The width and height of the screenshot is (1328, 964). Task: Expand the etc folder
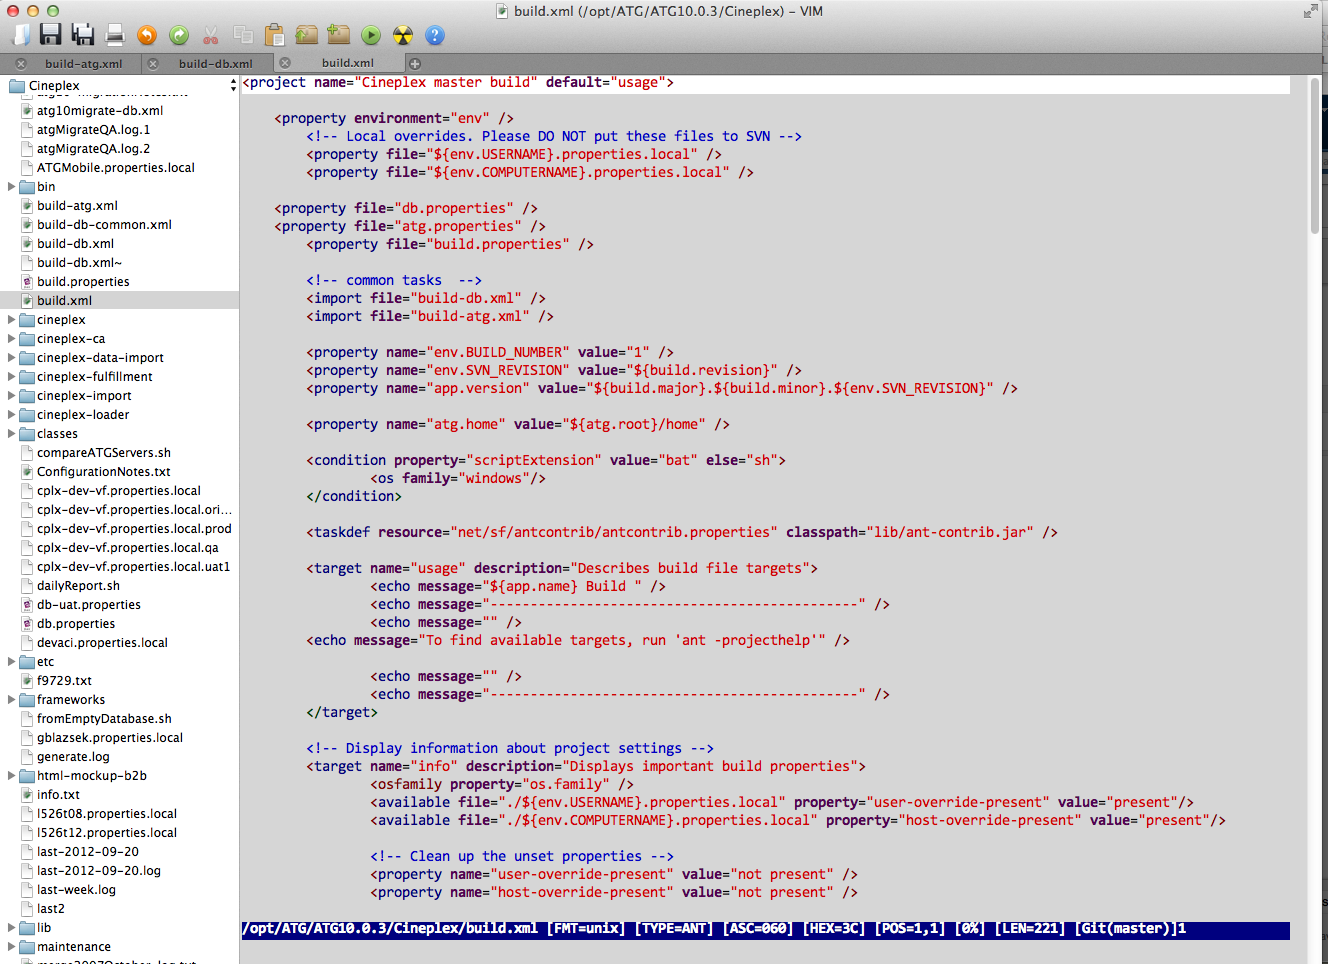pyautogui.click(x=11, y=662)
